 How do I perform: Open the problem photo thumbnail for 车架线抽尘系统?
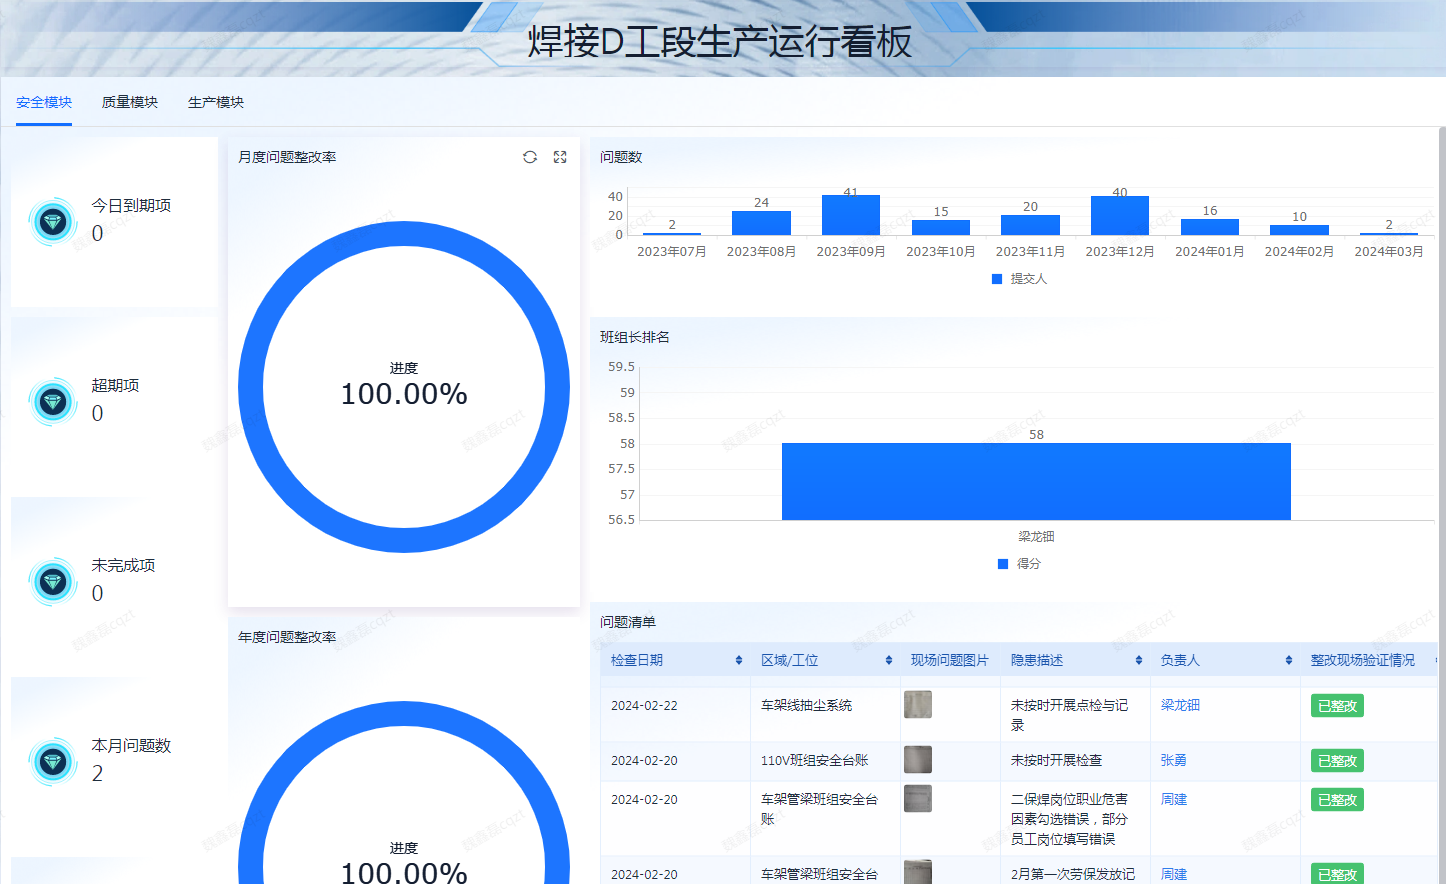(x=920, y=705)
